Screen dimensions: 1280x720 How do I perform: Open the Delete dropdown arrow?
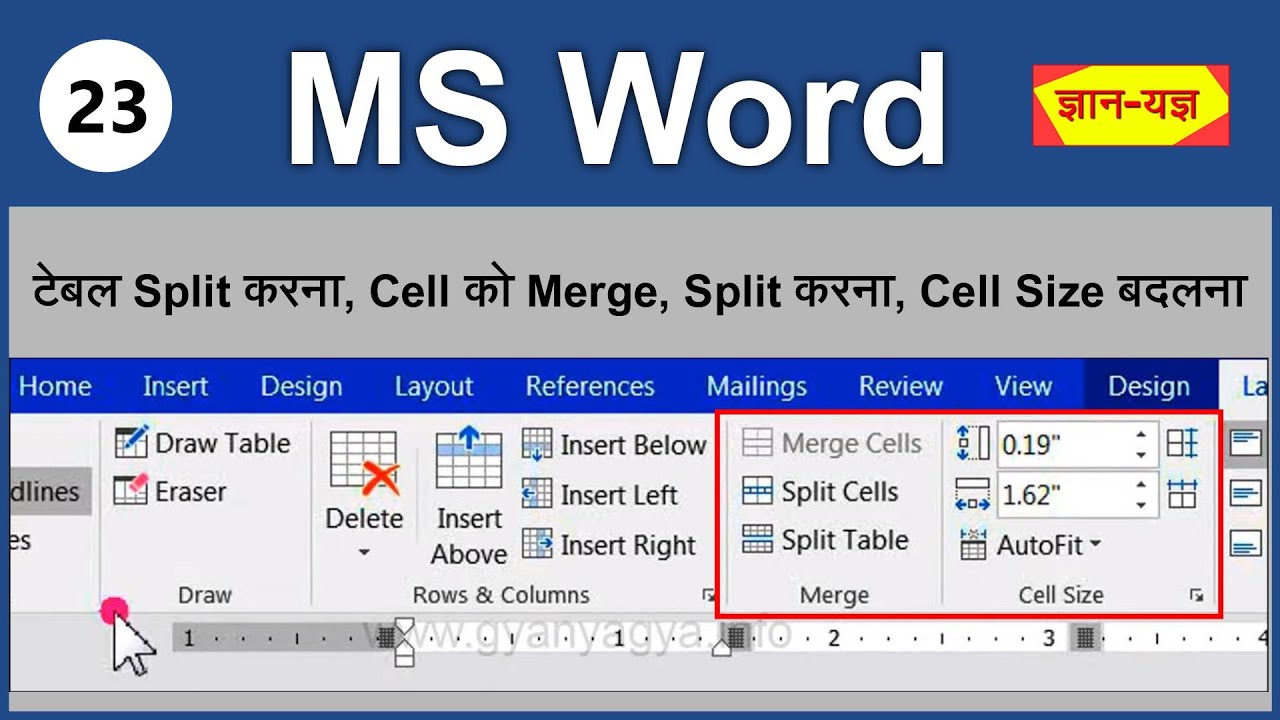(x=364, y=552)
